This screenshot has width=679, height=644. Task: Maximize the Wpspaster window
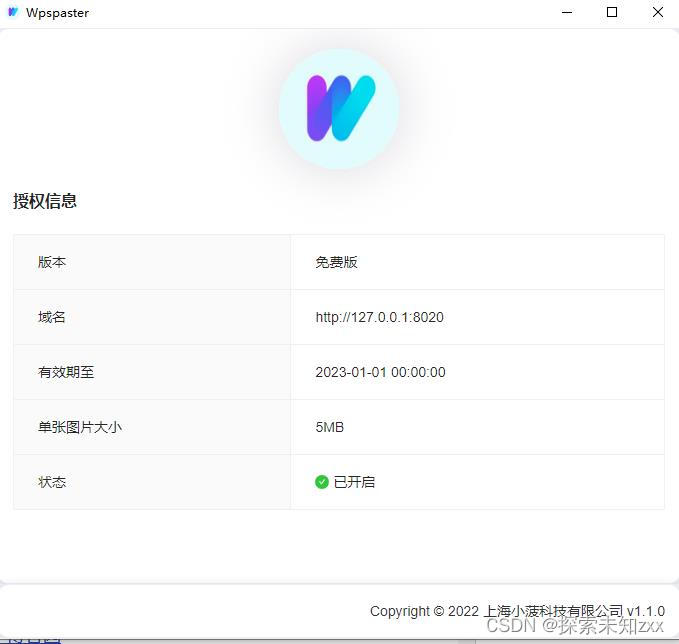pos(612,12)
